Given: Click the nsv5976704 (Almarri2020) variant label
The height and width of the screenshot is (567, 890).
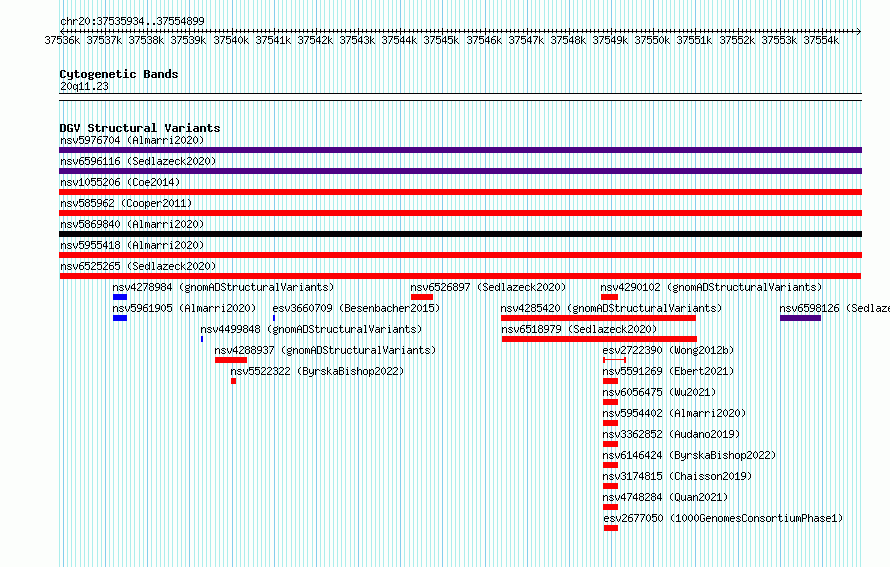Looking at the screenshot, I should click(x=132, y=140).
